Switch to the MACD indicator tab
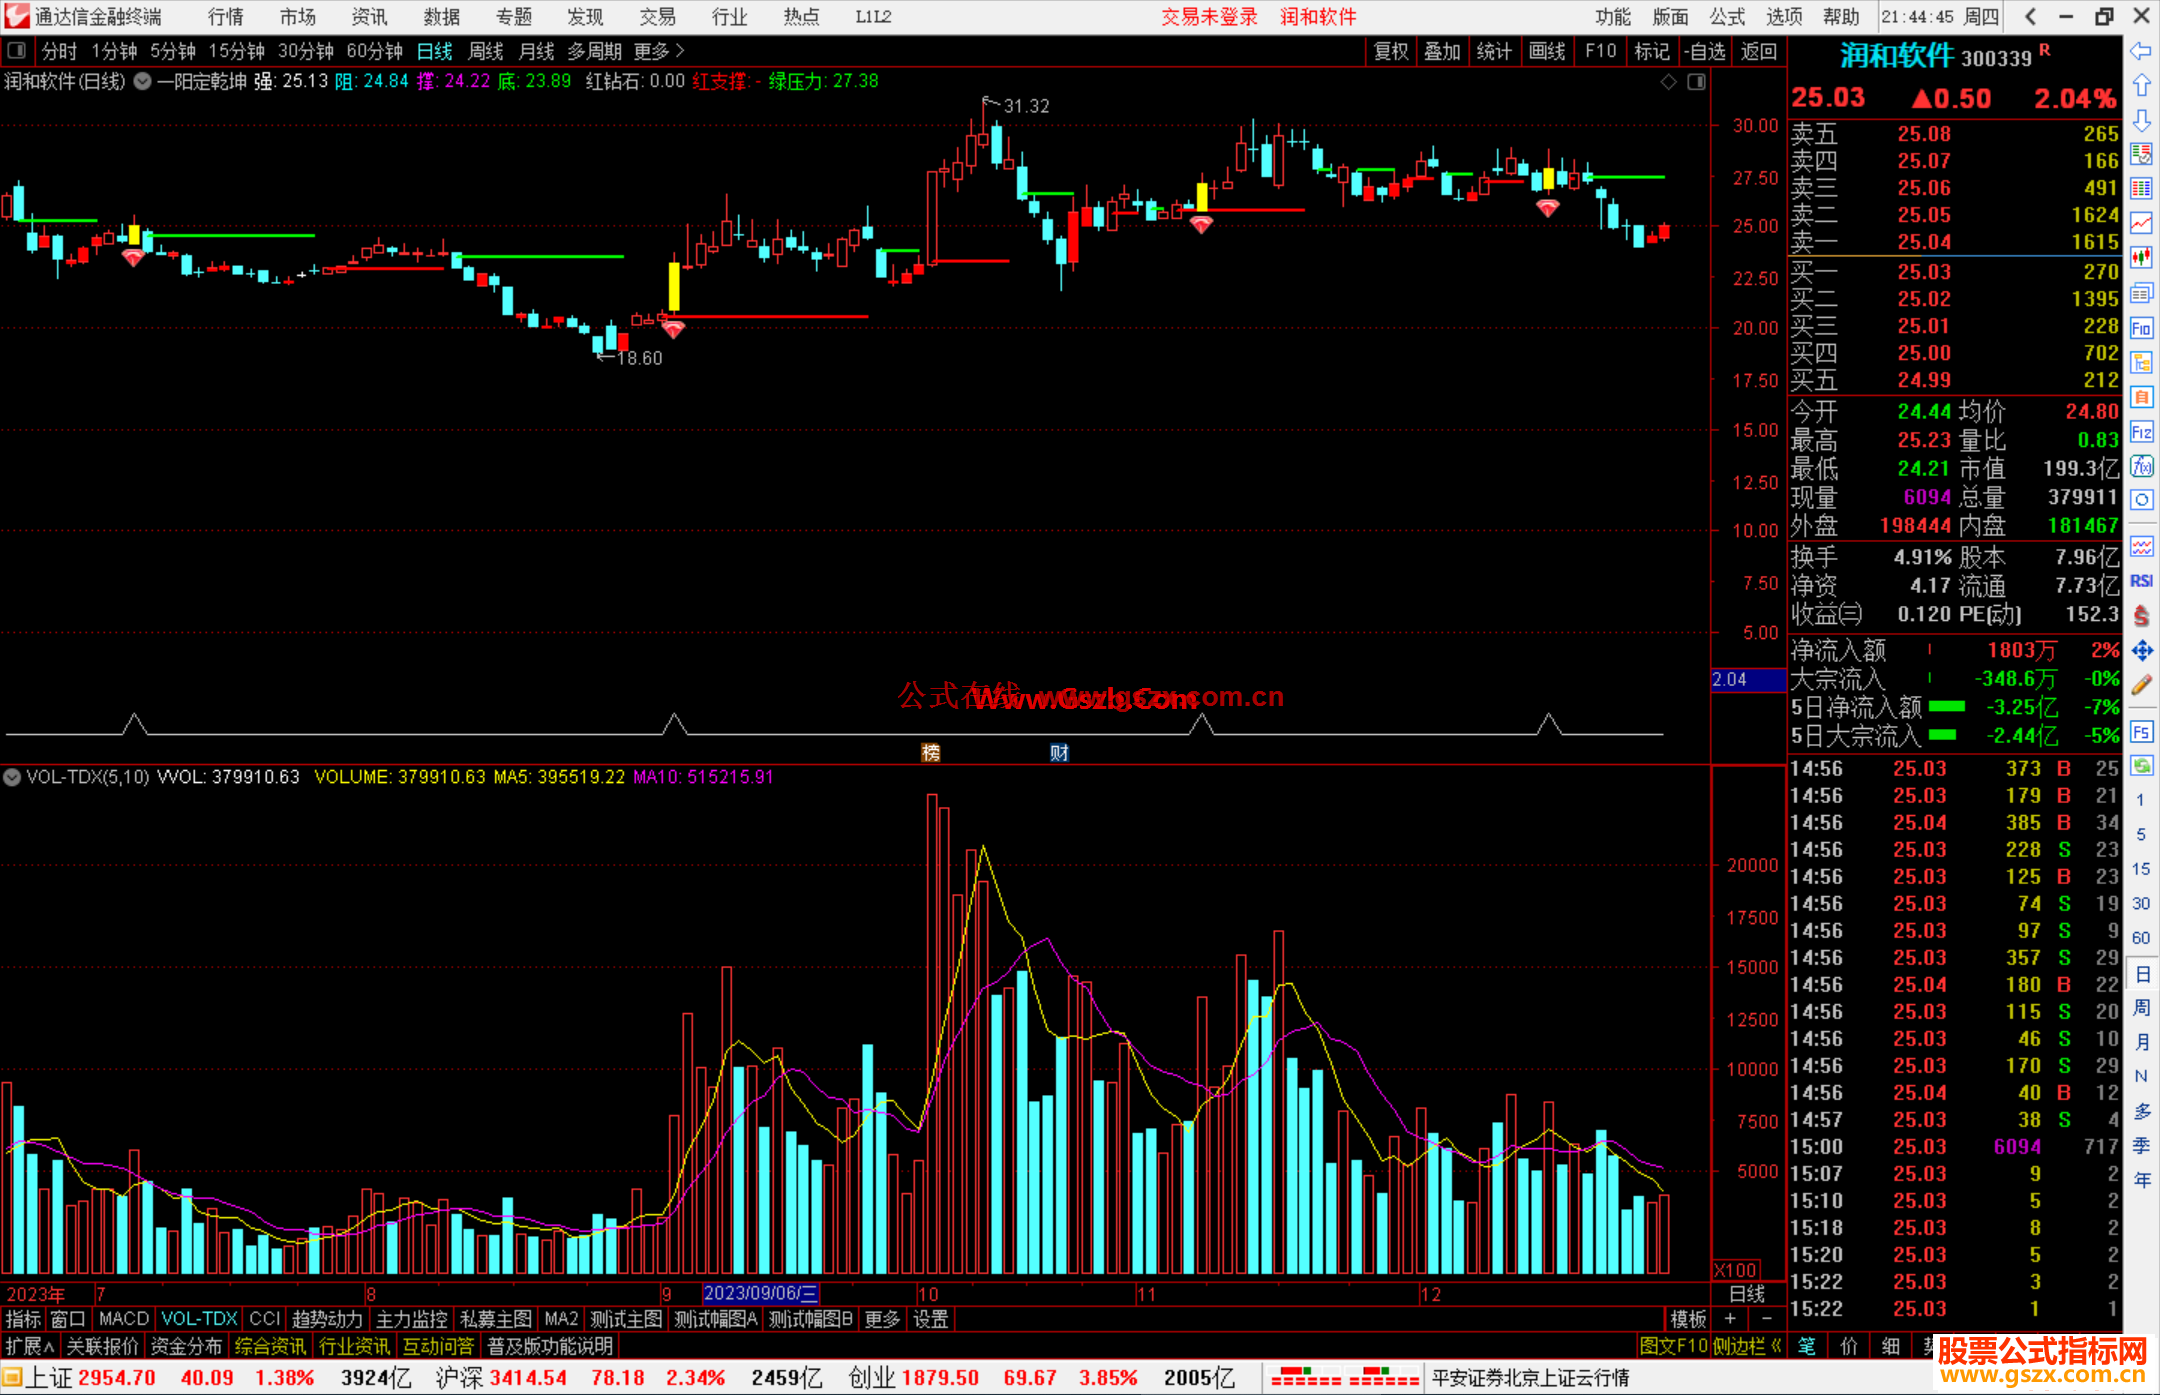 click(123, 1319)
